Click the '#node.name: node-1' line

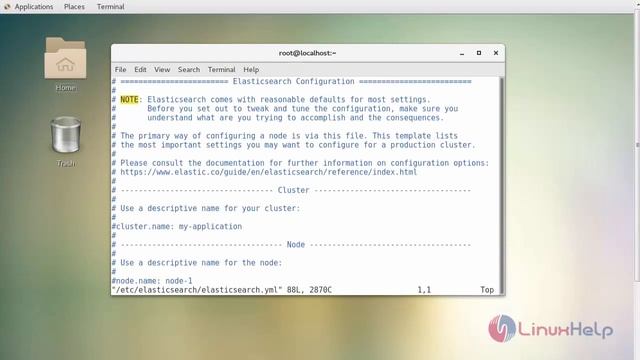(x=152, y=281)
